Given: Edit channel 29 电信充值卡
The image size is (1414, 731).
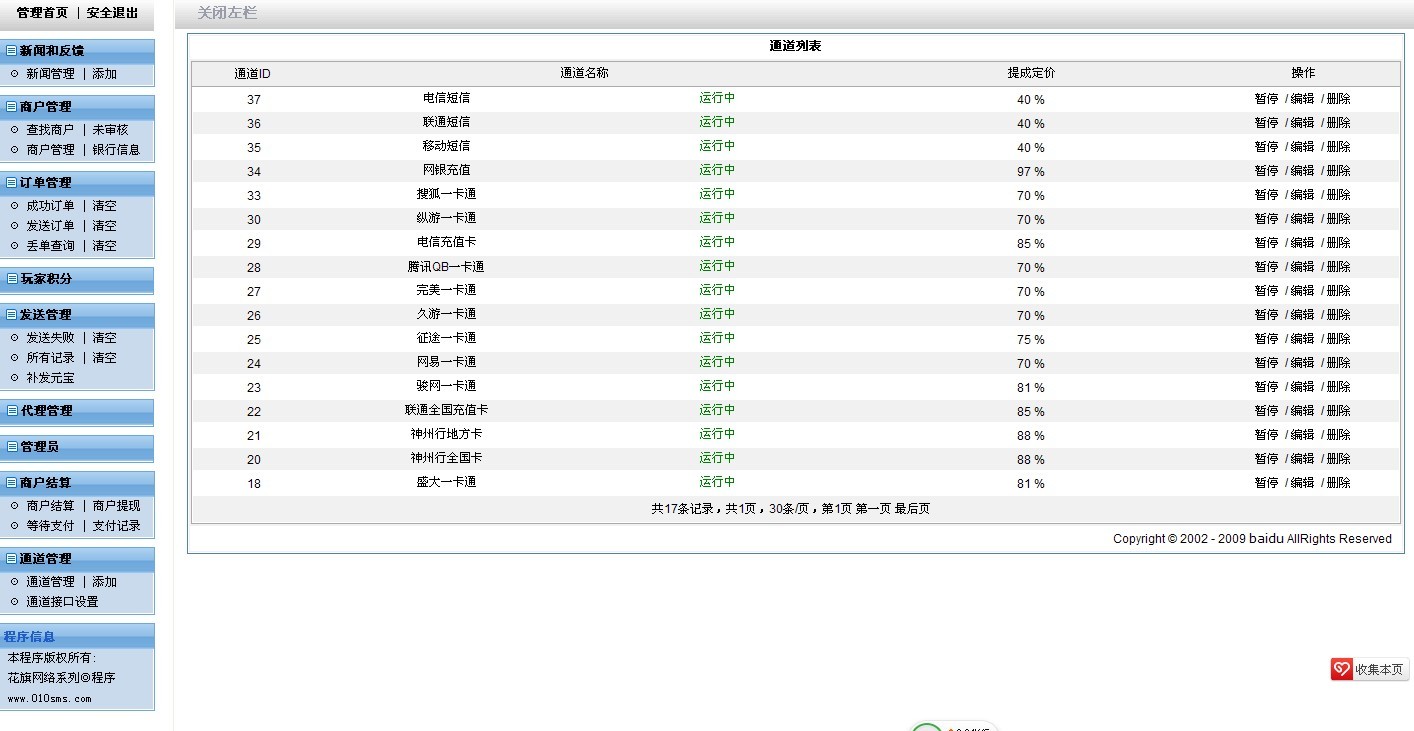Looking at the screenshot, I should 1302,243.
